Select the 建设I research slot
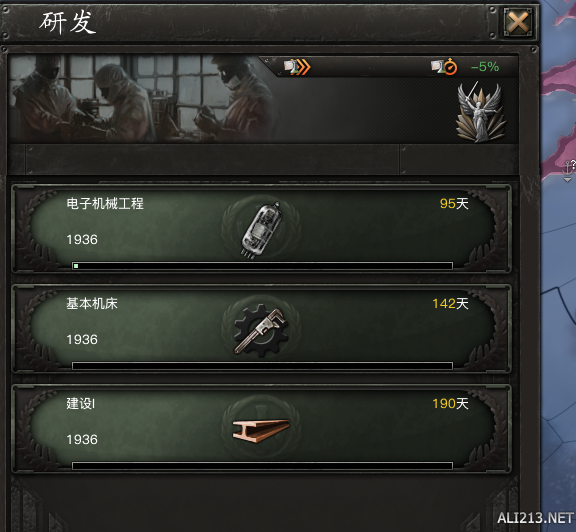Viewport: 576px width, 532px height. 261,429
